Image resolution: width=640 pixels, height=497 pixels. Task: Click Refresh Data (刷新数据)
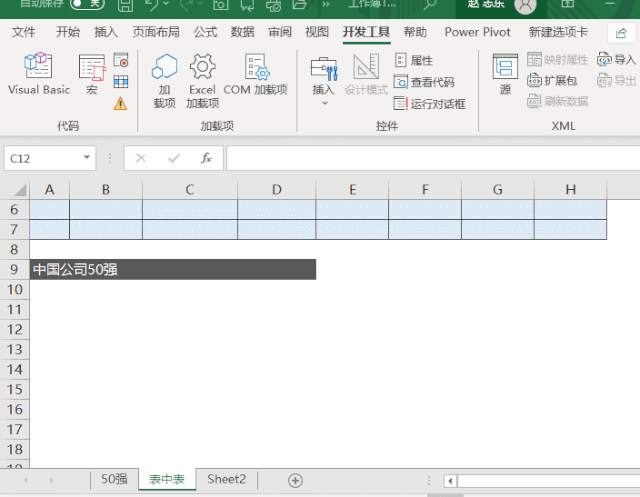(557, 101)
